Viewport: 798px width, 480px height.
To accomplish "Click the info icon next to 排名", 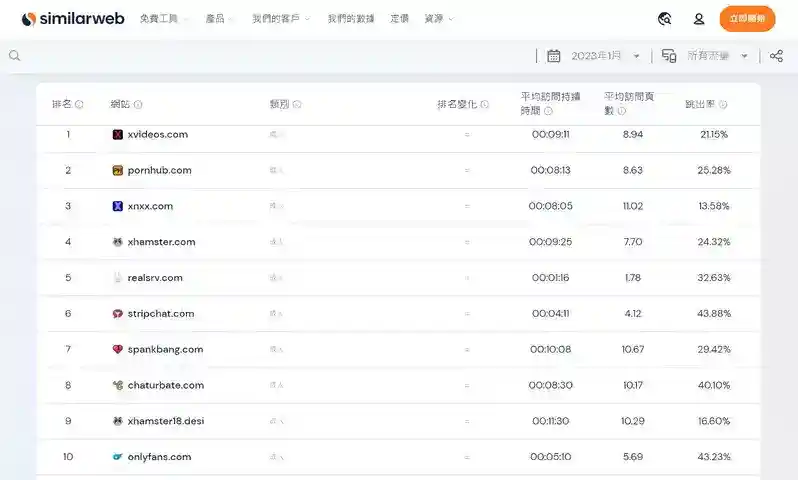I will coord(79,104).
